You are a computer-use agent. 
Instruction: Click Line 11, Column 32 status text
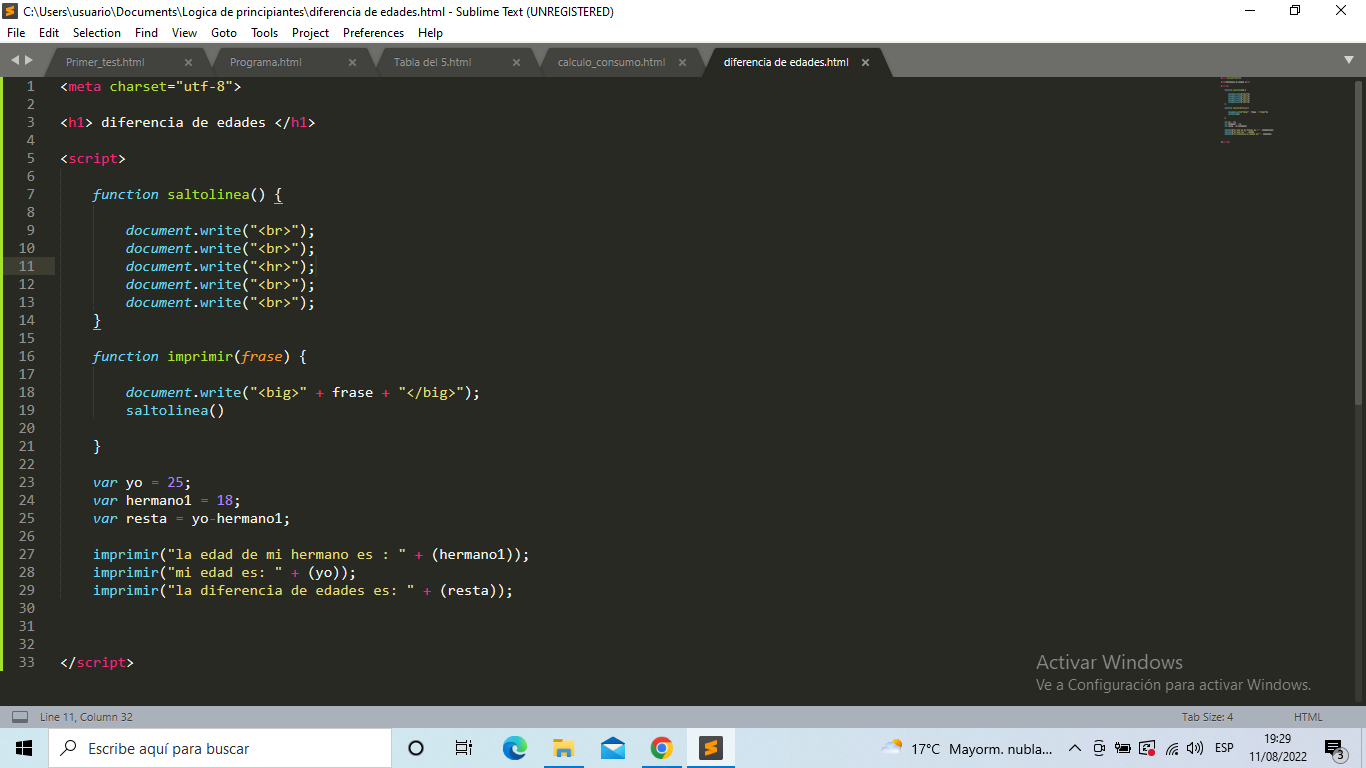[x=86, y=717]
